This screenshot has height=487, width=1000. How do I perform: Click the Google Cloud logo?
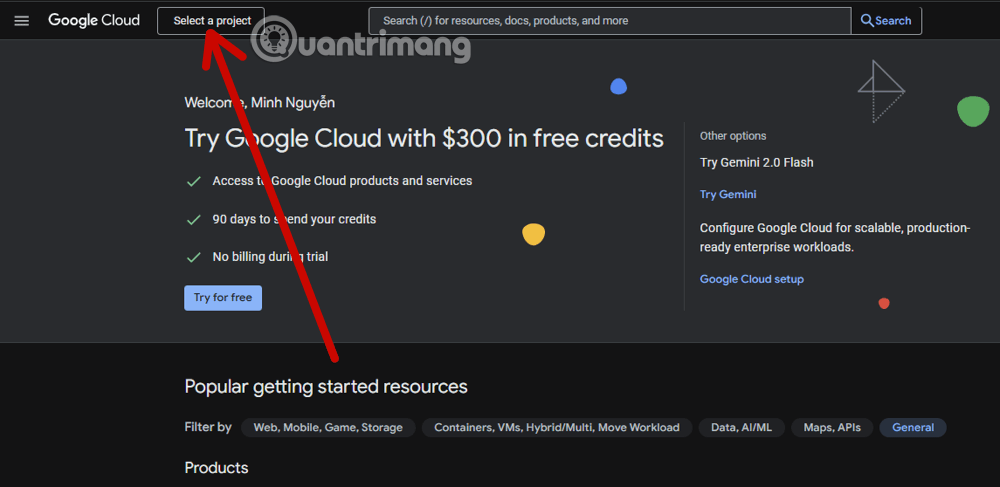coord(94,20)
